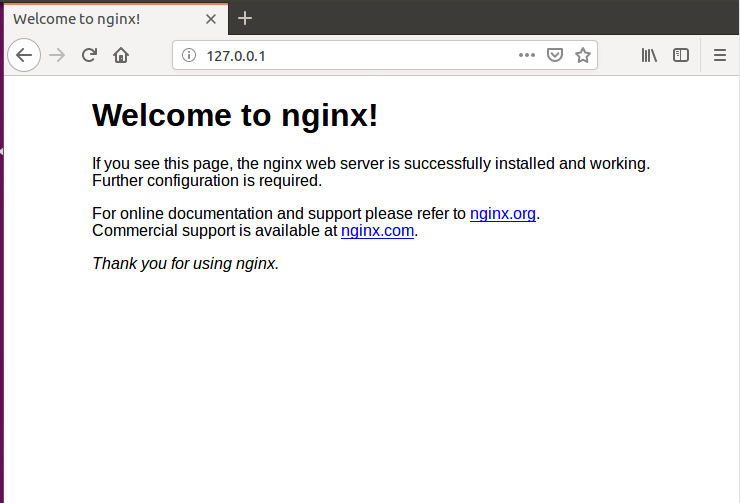Screen dimensions: 740x503
Task: Click the text 'For online documentation and support'
Action: (227, 214)
